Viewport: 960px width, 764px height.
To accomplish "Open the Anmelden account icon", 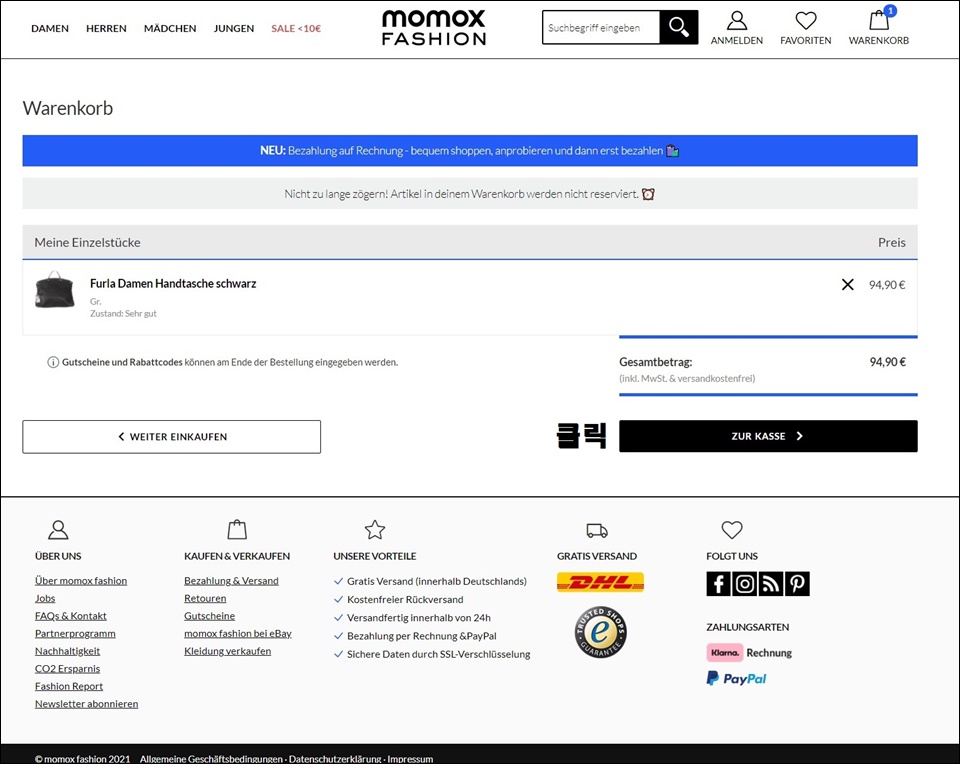I will tap(737, 21).
